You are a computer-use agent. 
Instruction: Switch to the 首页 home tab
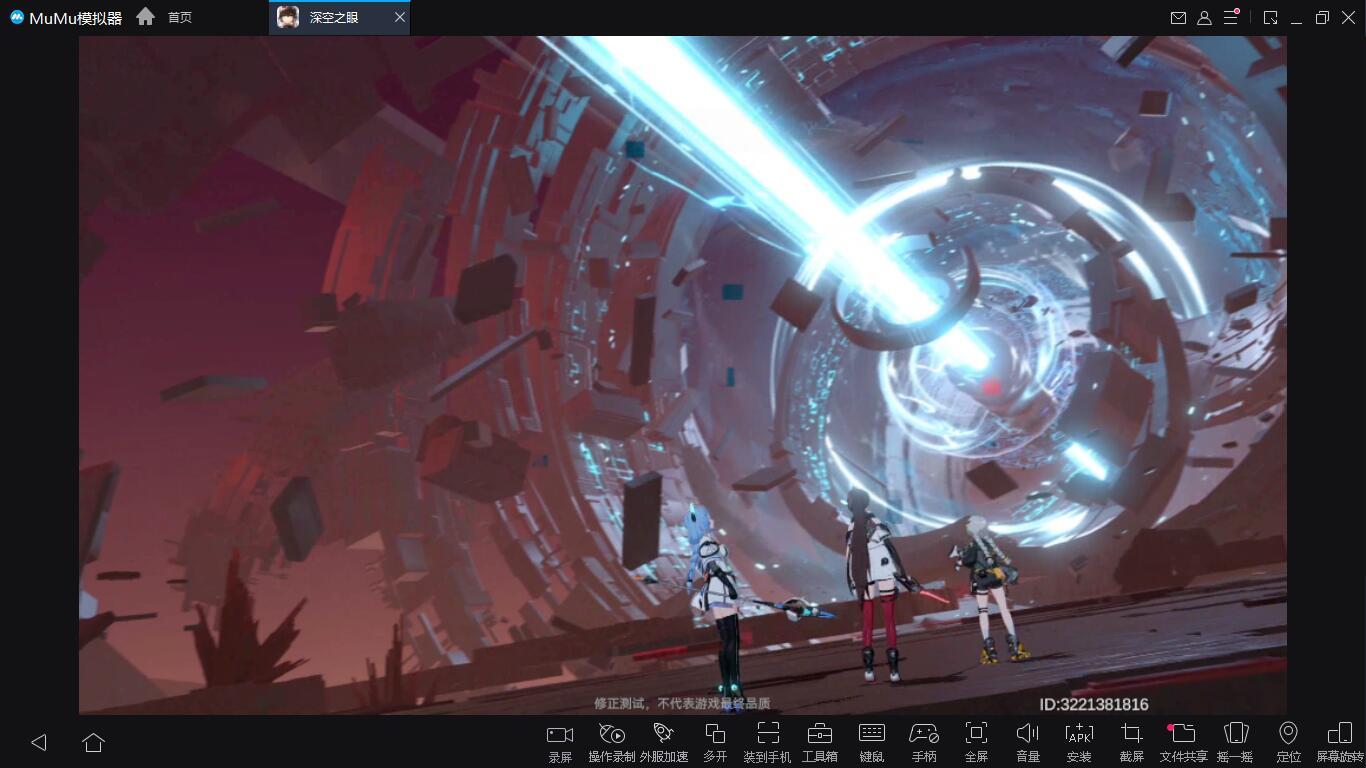click(x=166, y=17)
